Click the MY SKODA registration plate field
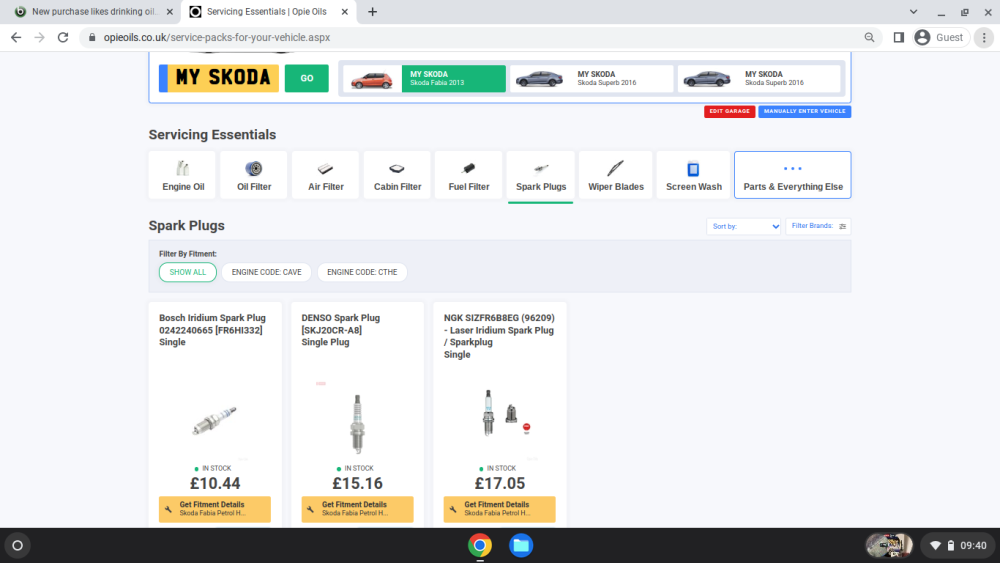Viewport: 1000px width, 563px height. [x=219, y=78]
